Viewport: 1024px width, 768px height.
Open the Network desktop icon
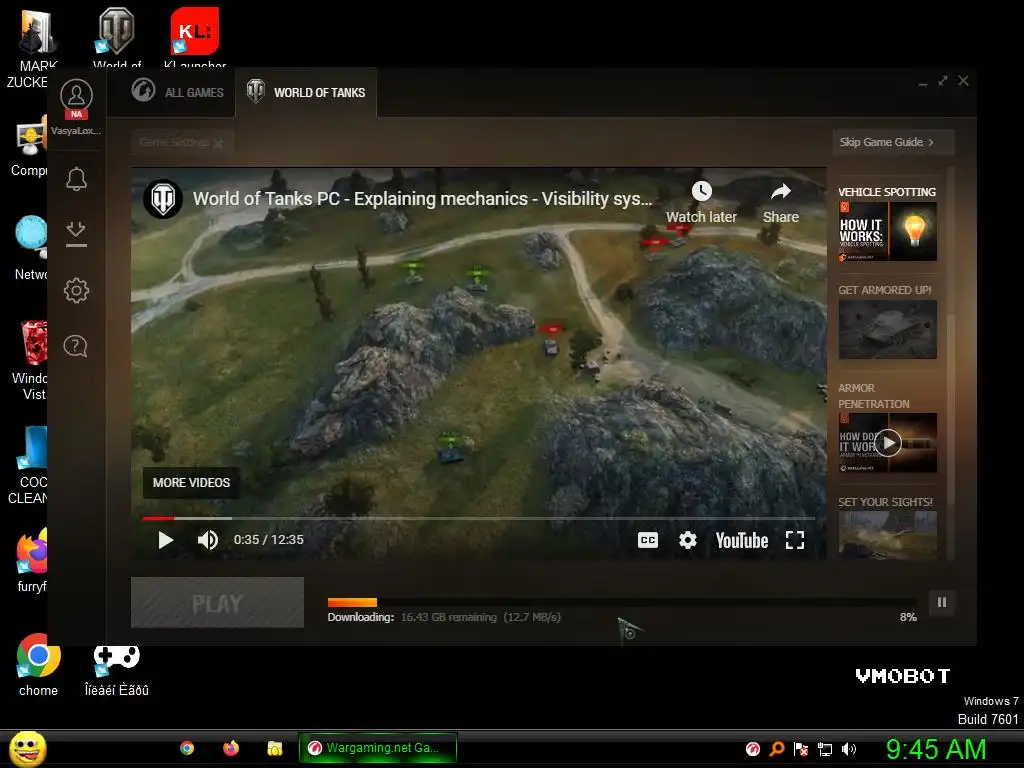tap(30, 248)
